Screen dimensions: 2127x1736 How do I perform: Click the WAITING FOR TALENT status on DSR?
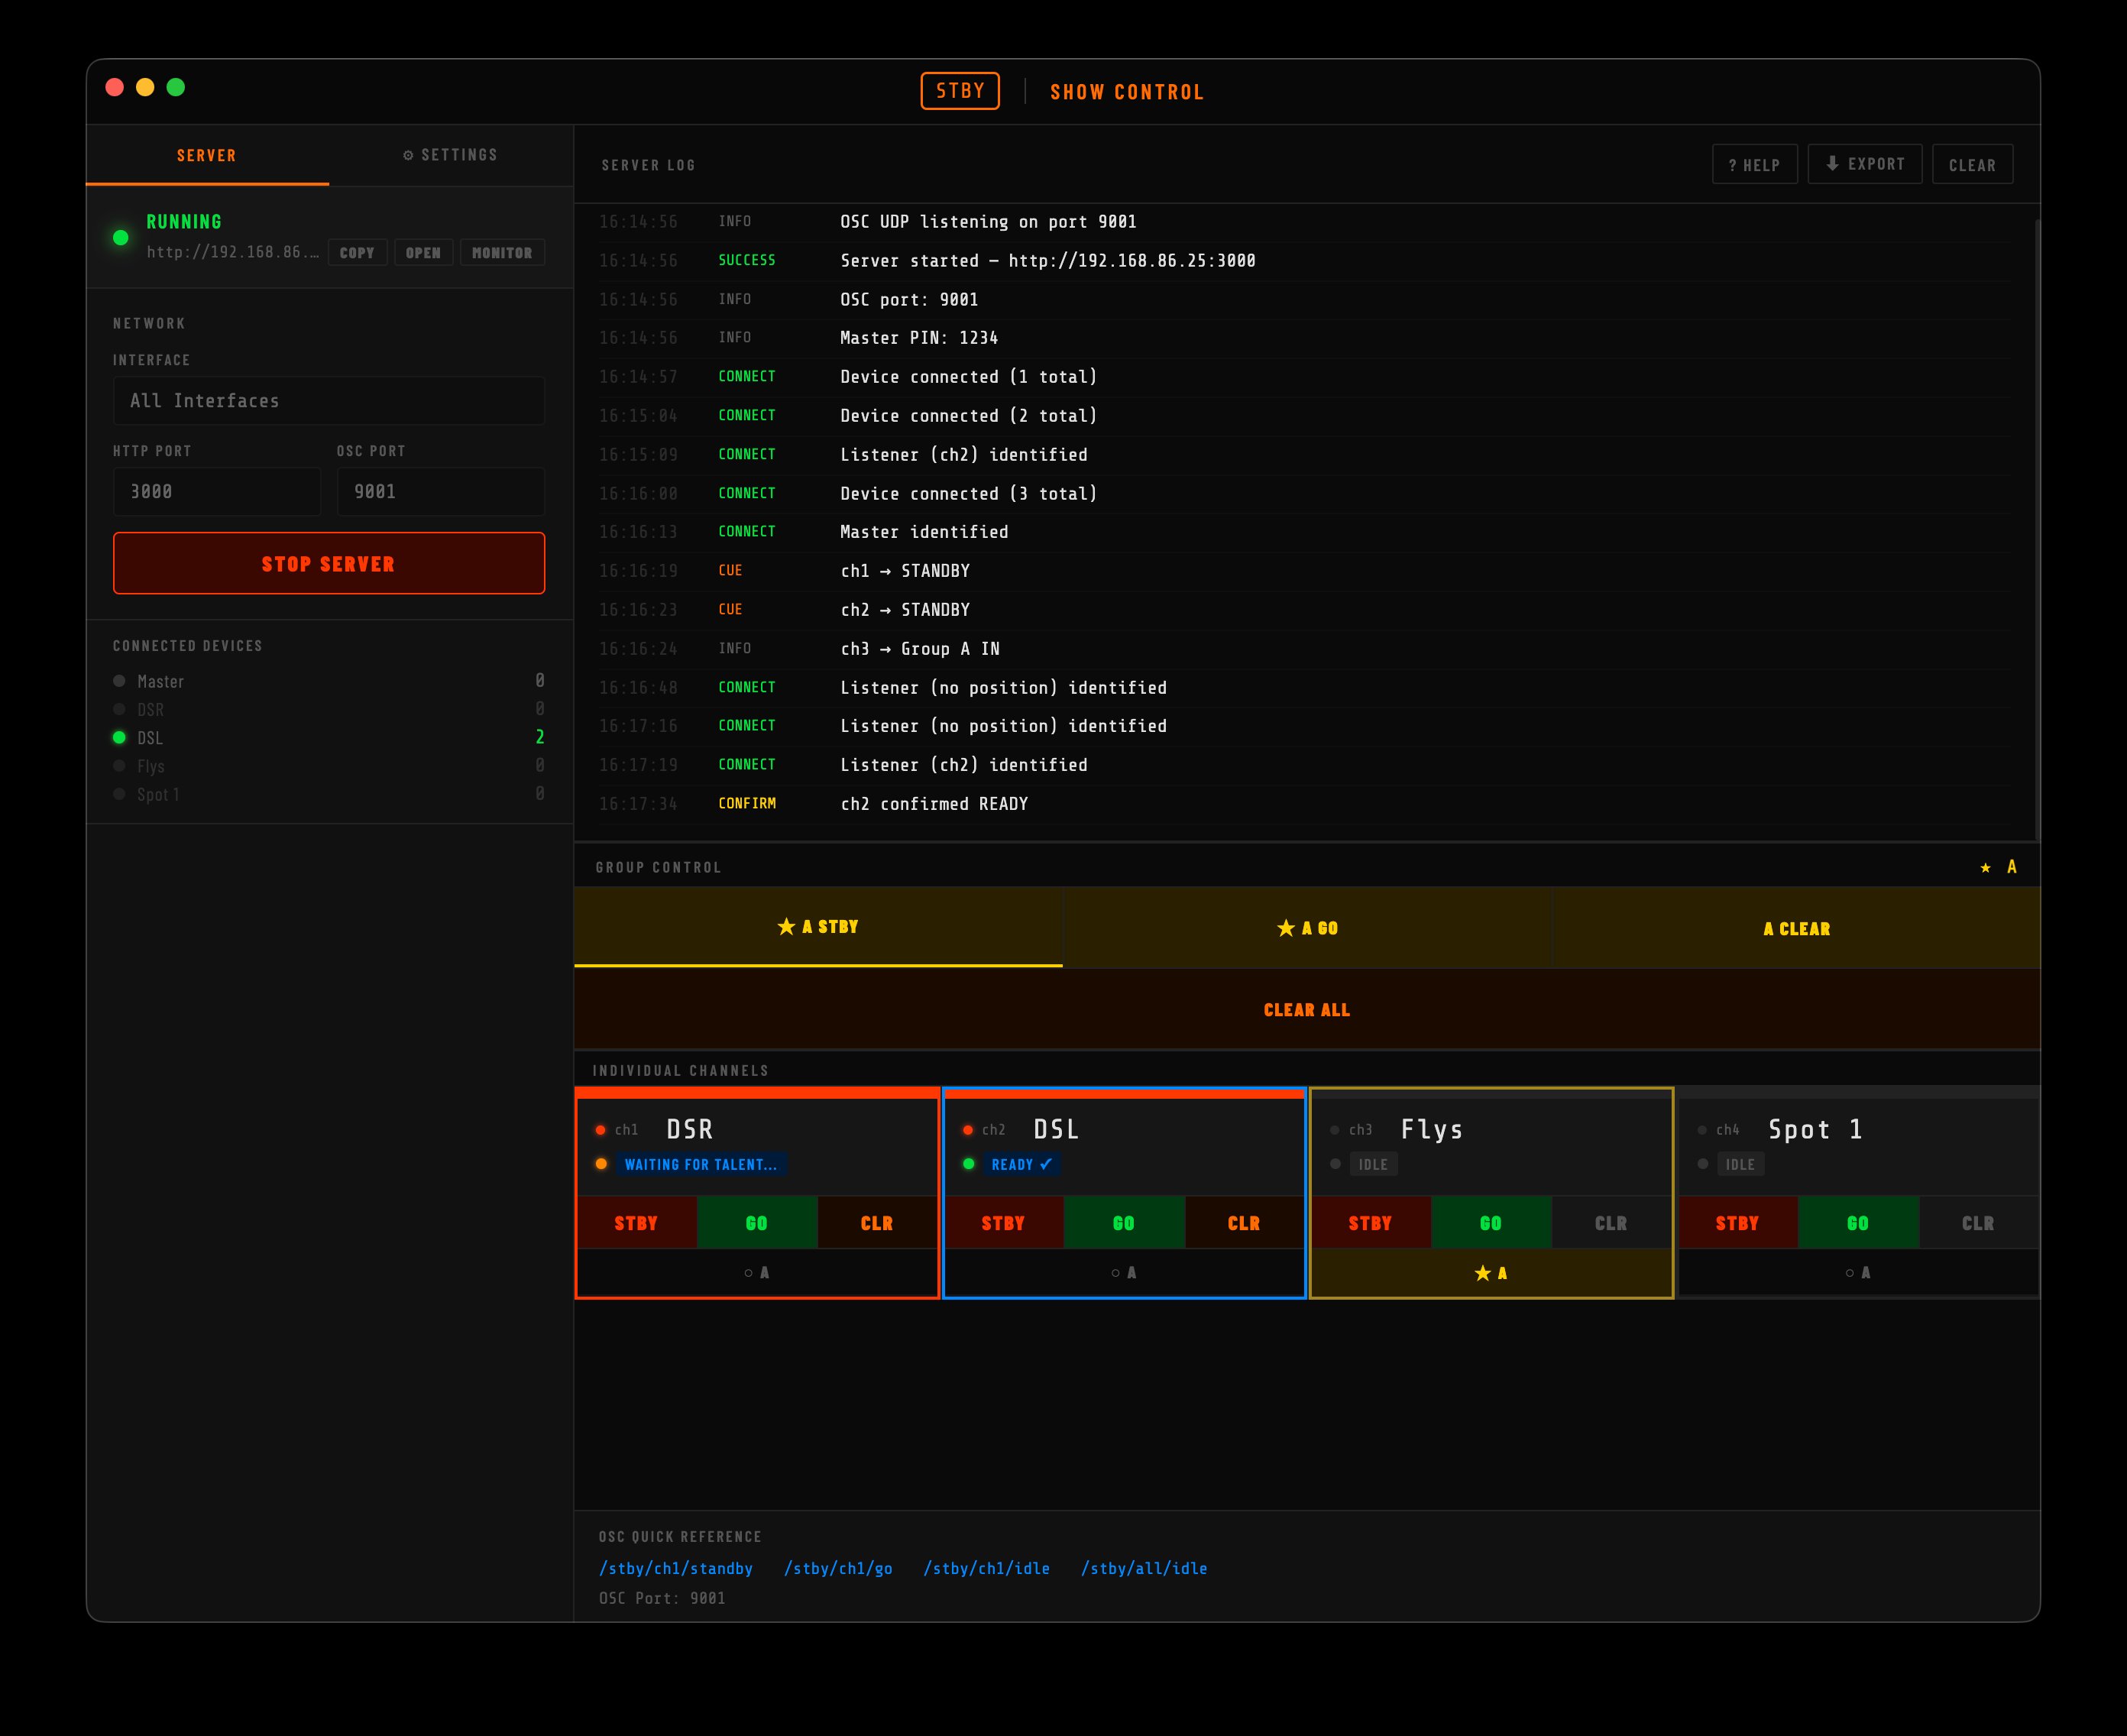[701, 1164]
